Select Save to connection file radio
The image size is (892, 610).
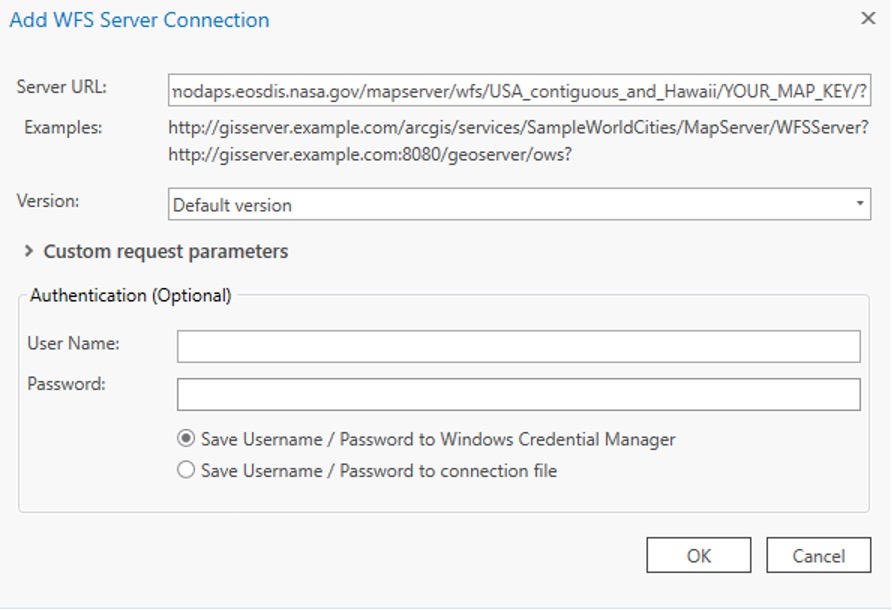pos(186,470)
